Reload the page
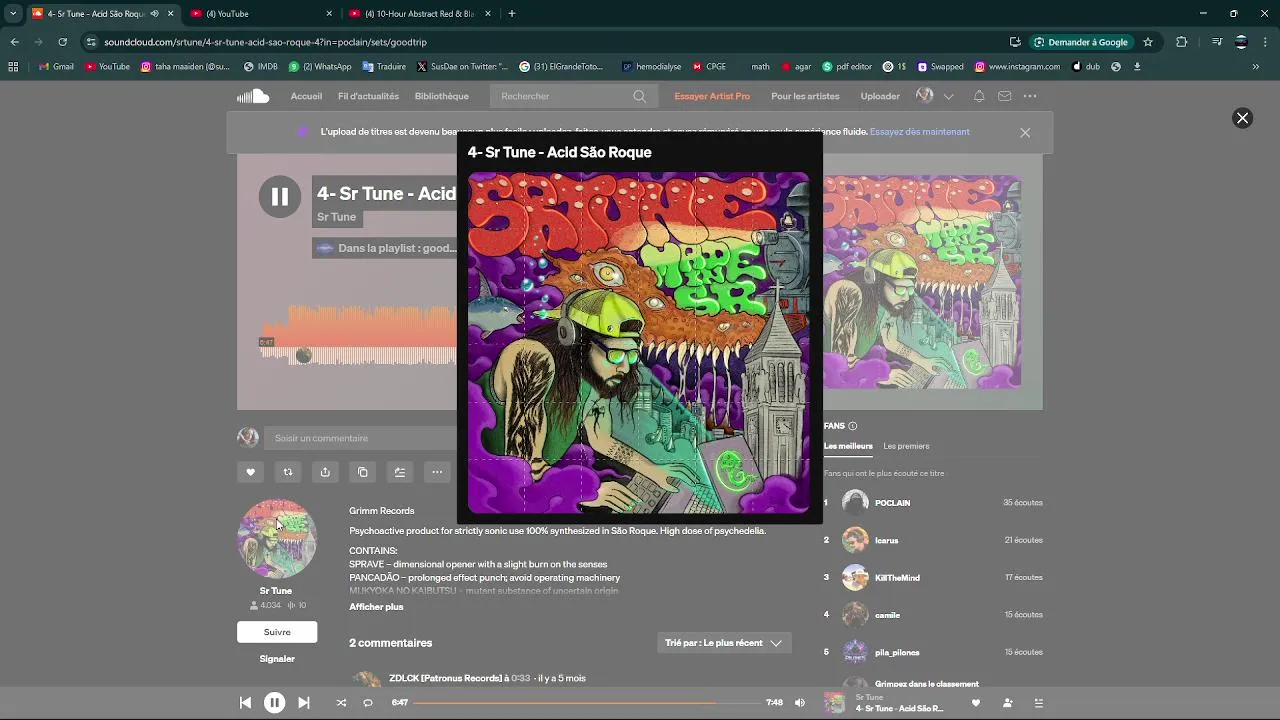Viewport: 1280px width, 720px height. pos(62,42)
